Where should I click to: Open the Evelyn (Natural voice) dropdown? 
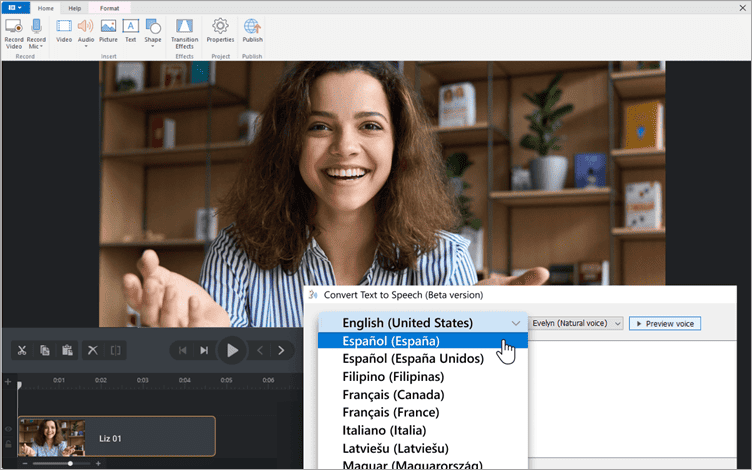click(x=576, y=323)
